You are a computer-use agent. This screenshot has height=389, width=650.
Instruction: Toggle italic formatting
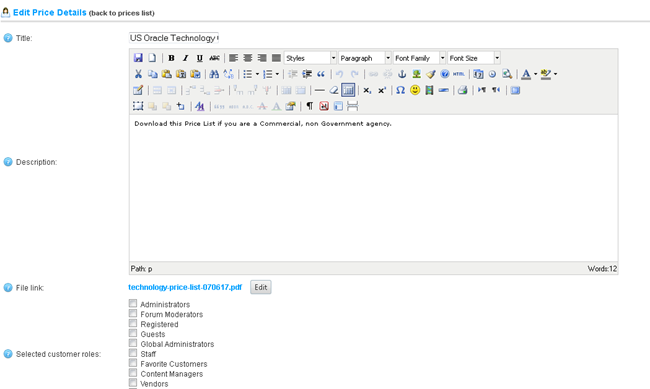coord(185,58)
